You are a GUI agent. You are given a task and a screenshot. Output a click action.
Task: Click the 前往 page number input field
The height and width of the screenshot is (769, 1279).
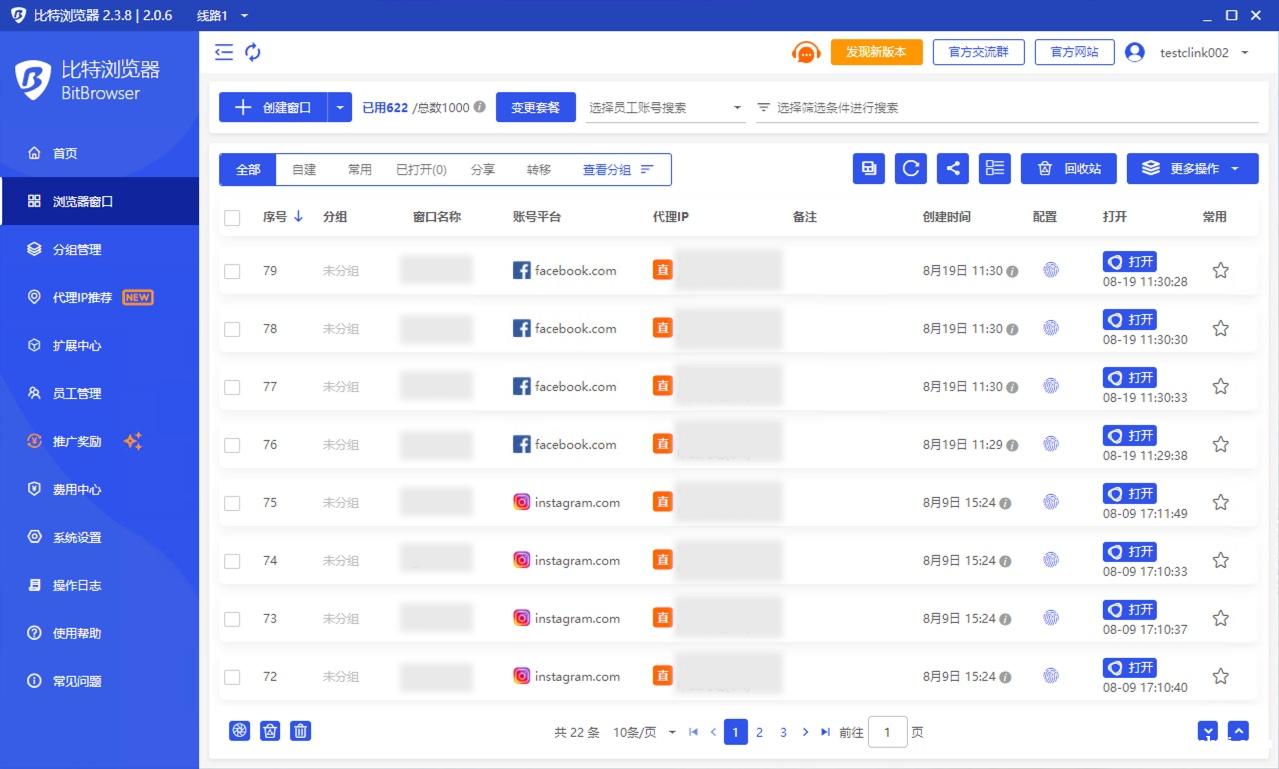click(x=887, y=732)
